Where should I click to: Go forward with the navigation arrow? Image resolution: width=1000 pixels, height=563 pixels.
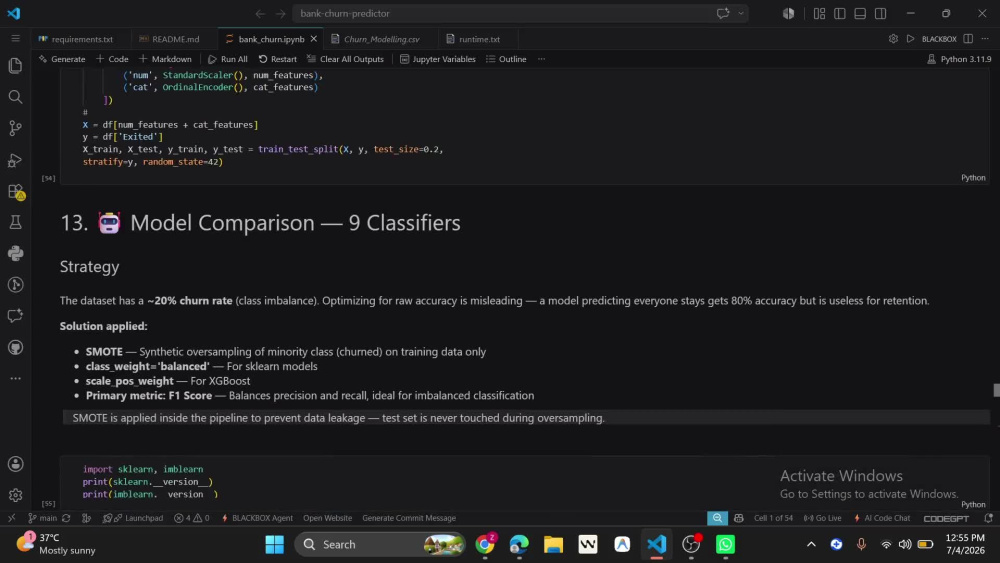coord(281,13)
